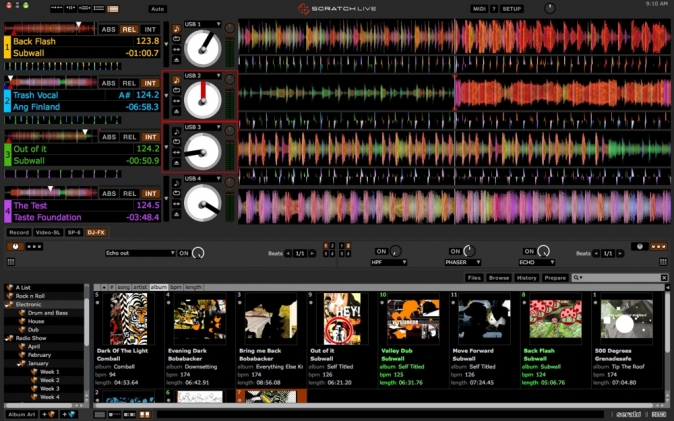Click the eject icon on deck 3

click(176, 163)
